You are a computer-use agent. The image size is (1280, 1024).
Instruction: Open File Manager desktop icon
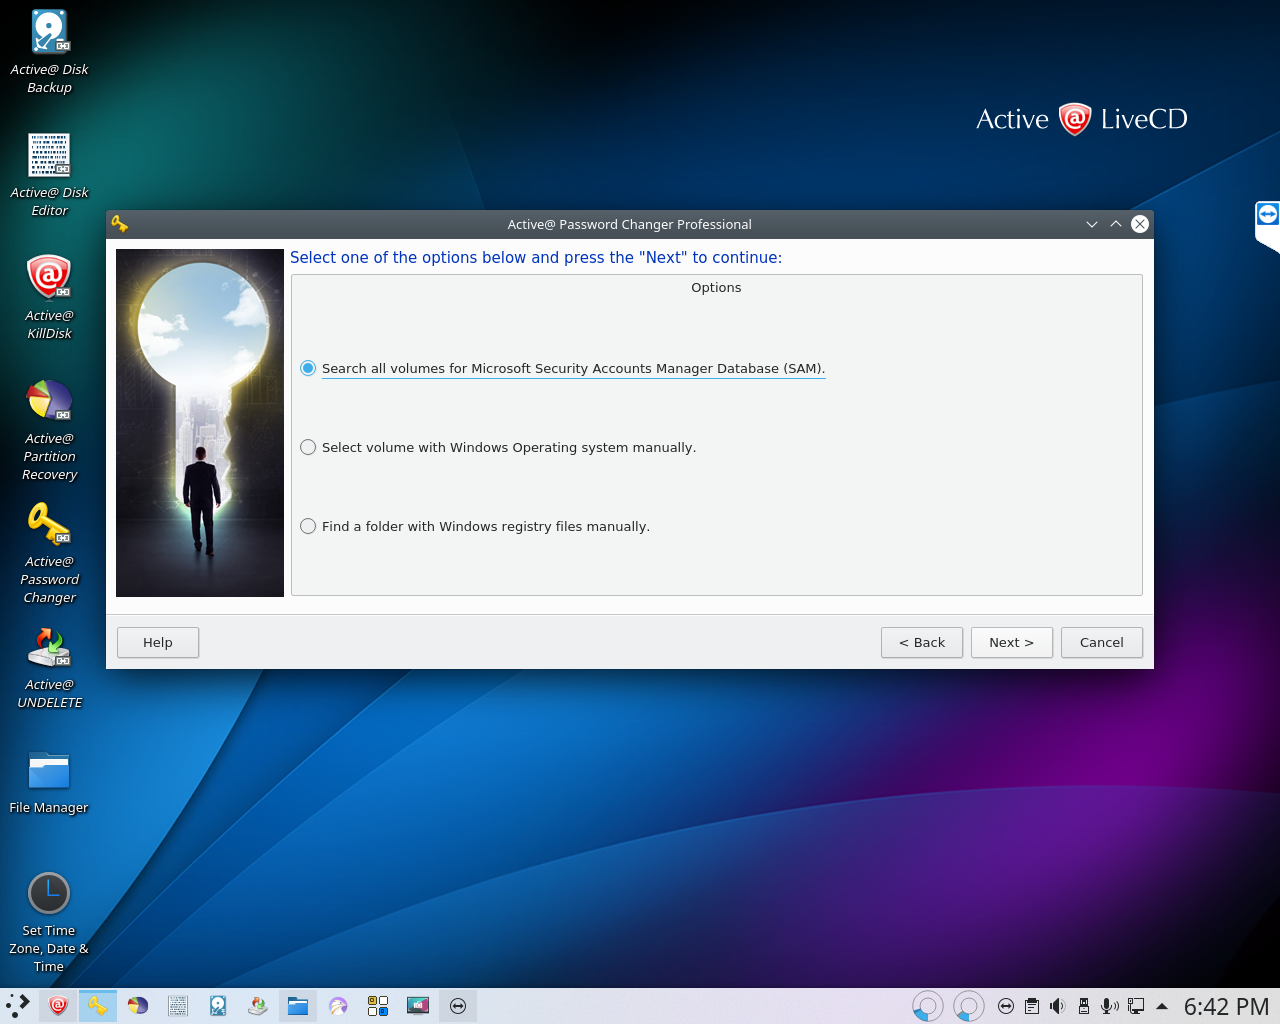coord(49,781)
